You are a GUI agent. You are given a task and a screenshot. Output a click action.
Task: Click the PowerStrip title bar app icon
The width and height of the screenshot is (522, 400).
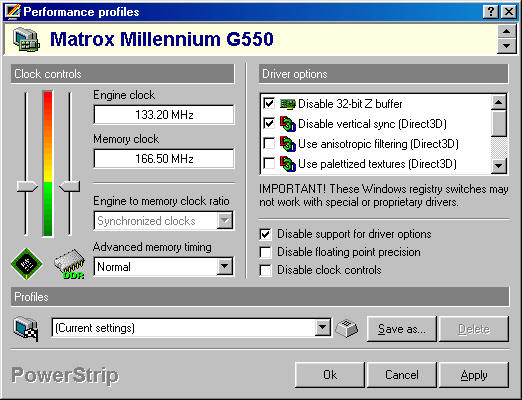click(13, 12)
